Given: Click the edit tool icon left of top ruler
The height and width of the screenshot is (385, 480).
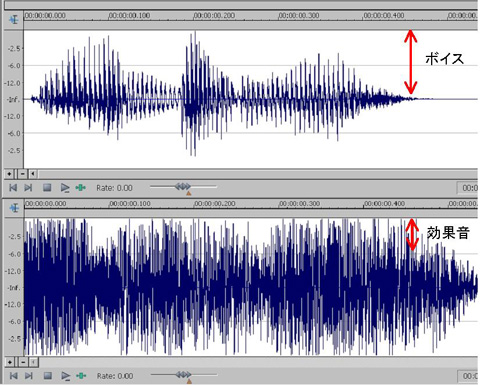Looking at the screenshot, I should point(14,20).
